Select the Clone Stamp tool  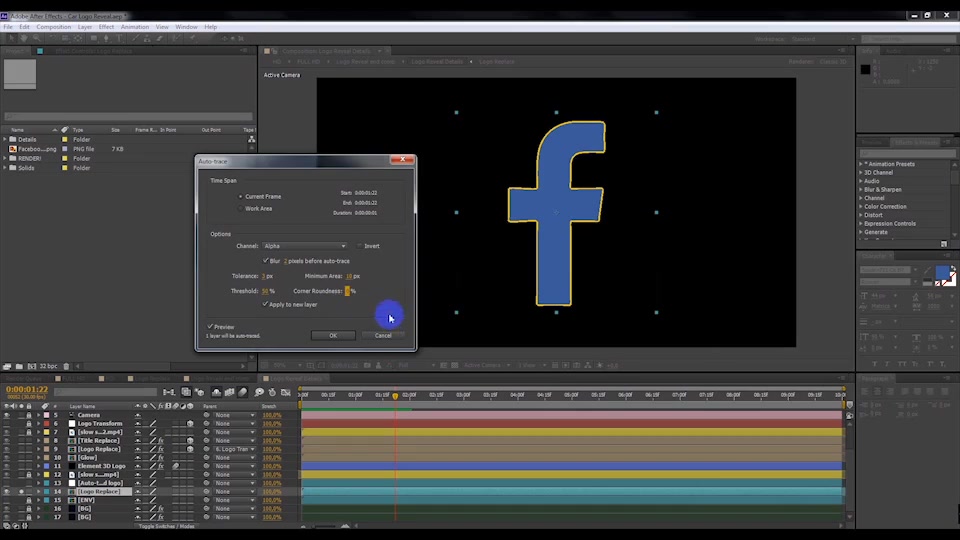pyautogui.click(x=147, y=38)
